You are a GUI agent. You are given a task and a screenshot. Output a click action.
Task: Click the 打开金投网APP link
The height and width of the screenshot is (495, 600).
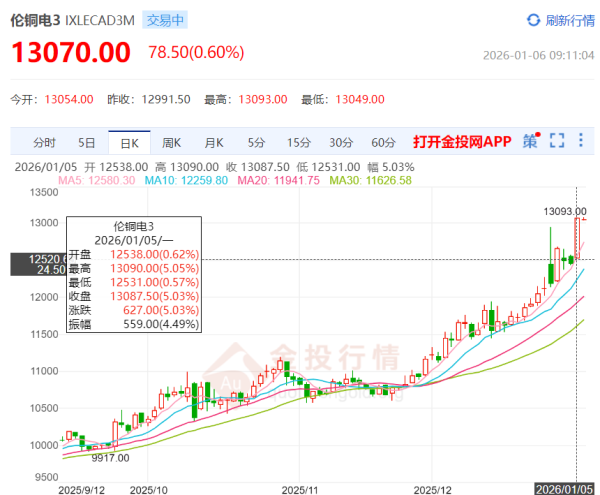coord(462,142)
